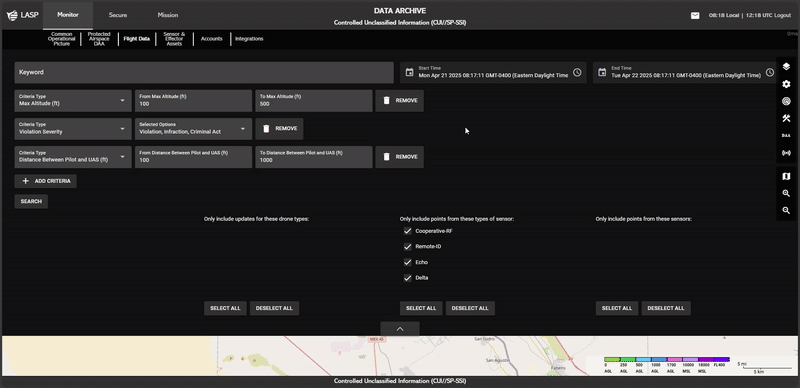The image size is (800, 388).
Task: Select the Flight Data subtab
Action: point(137,39)
